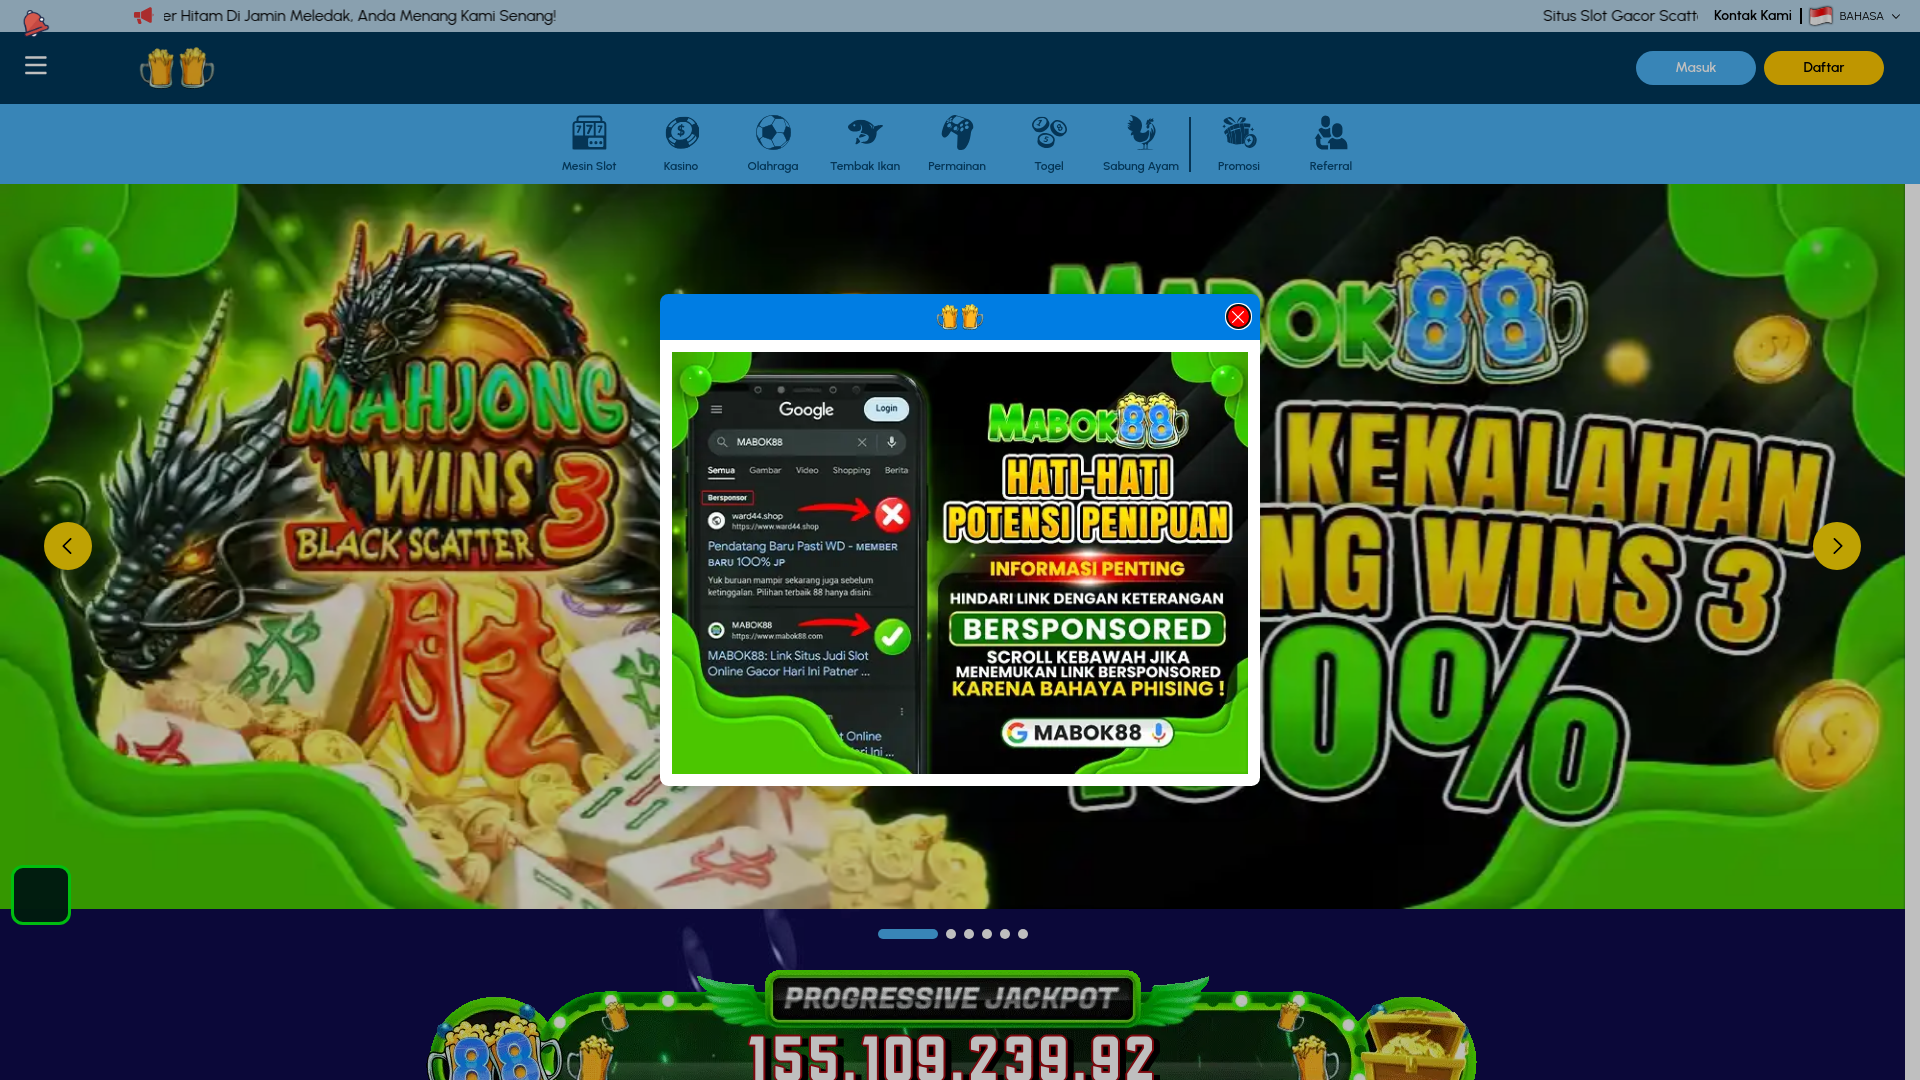This screenshot has height=1080, width=1920.
Task: Select the fourth carousel dot
Action: coord(987,934)
